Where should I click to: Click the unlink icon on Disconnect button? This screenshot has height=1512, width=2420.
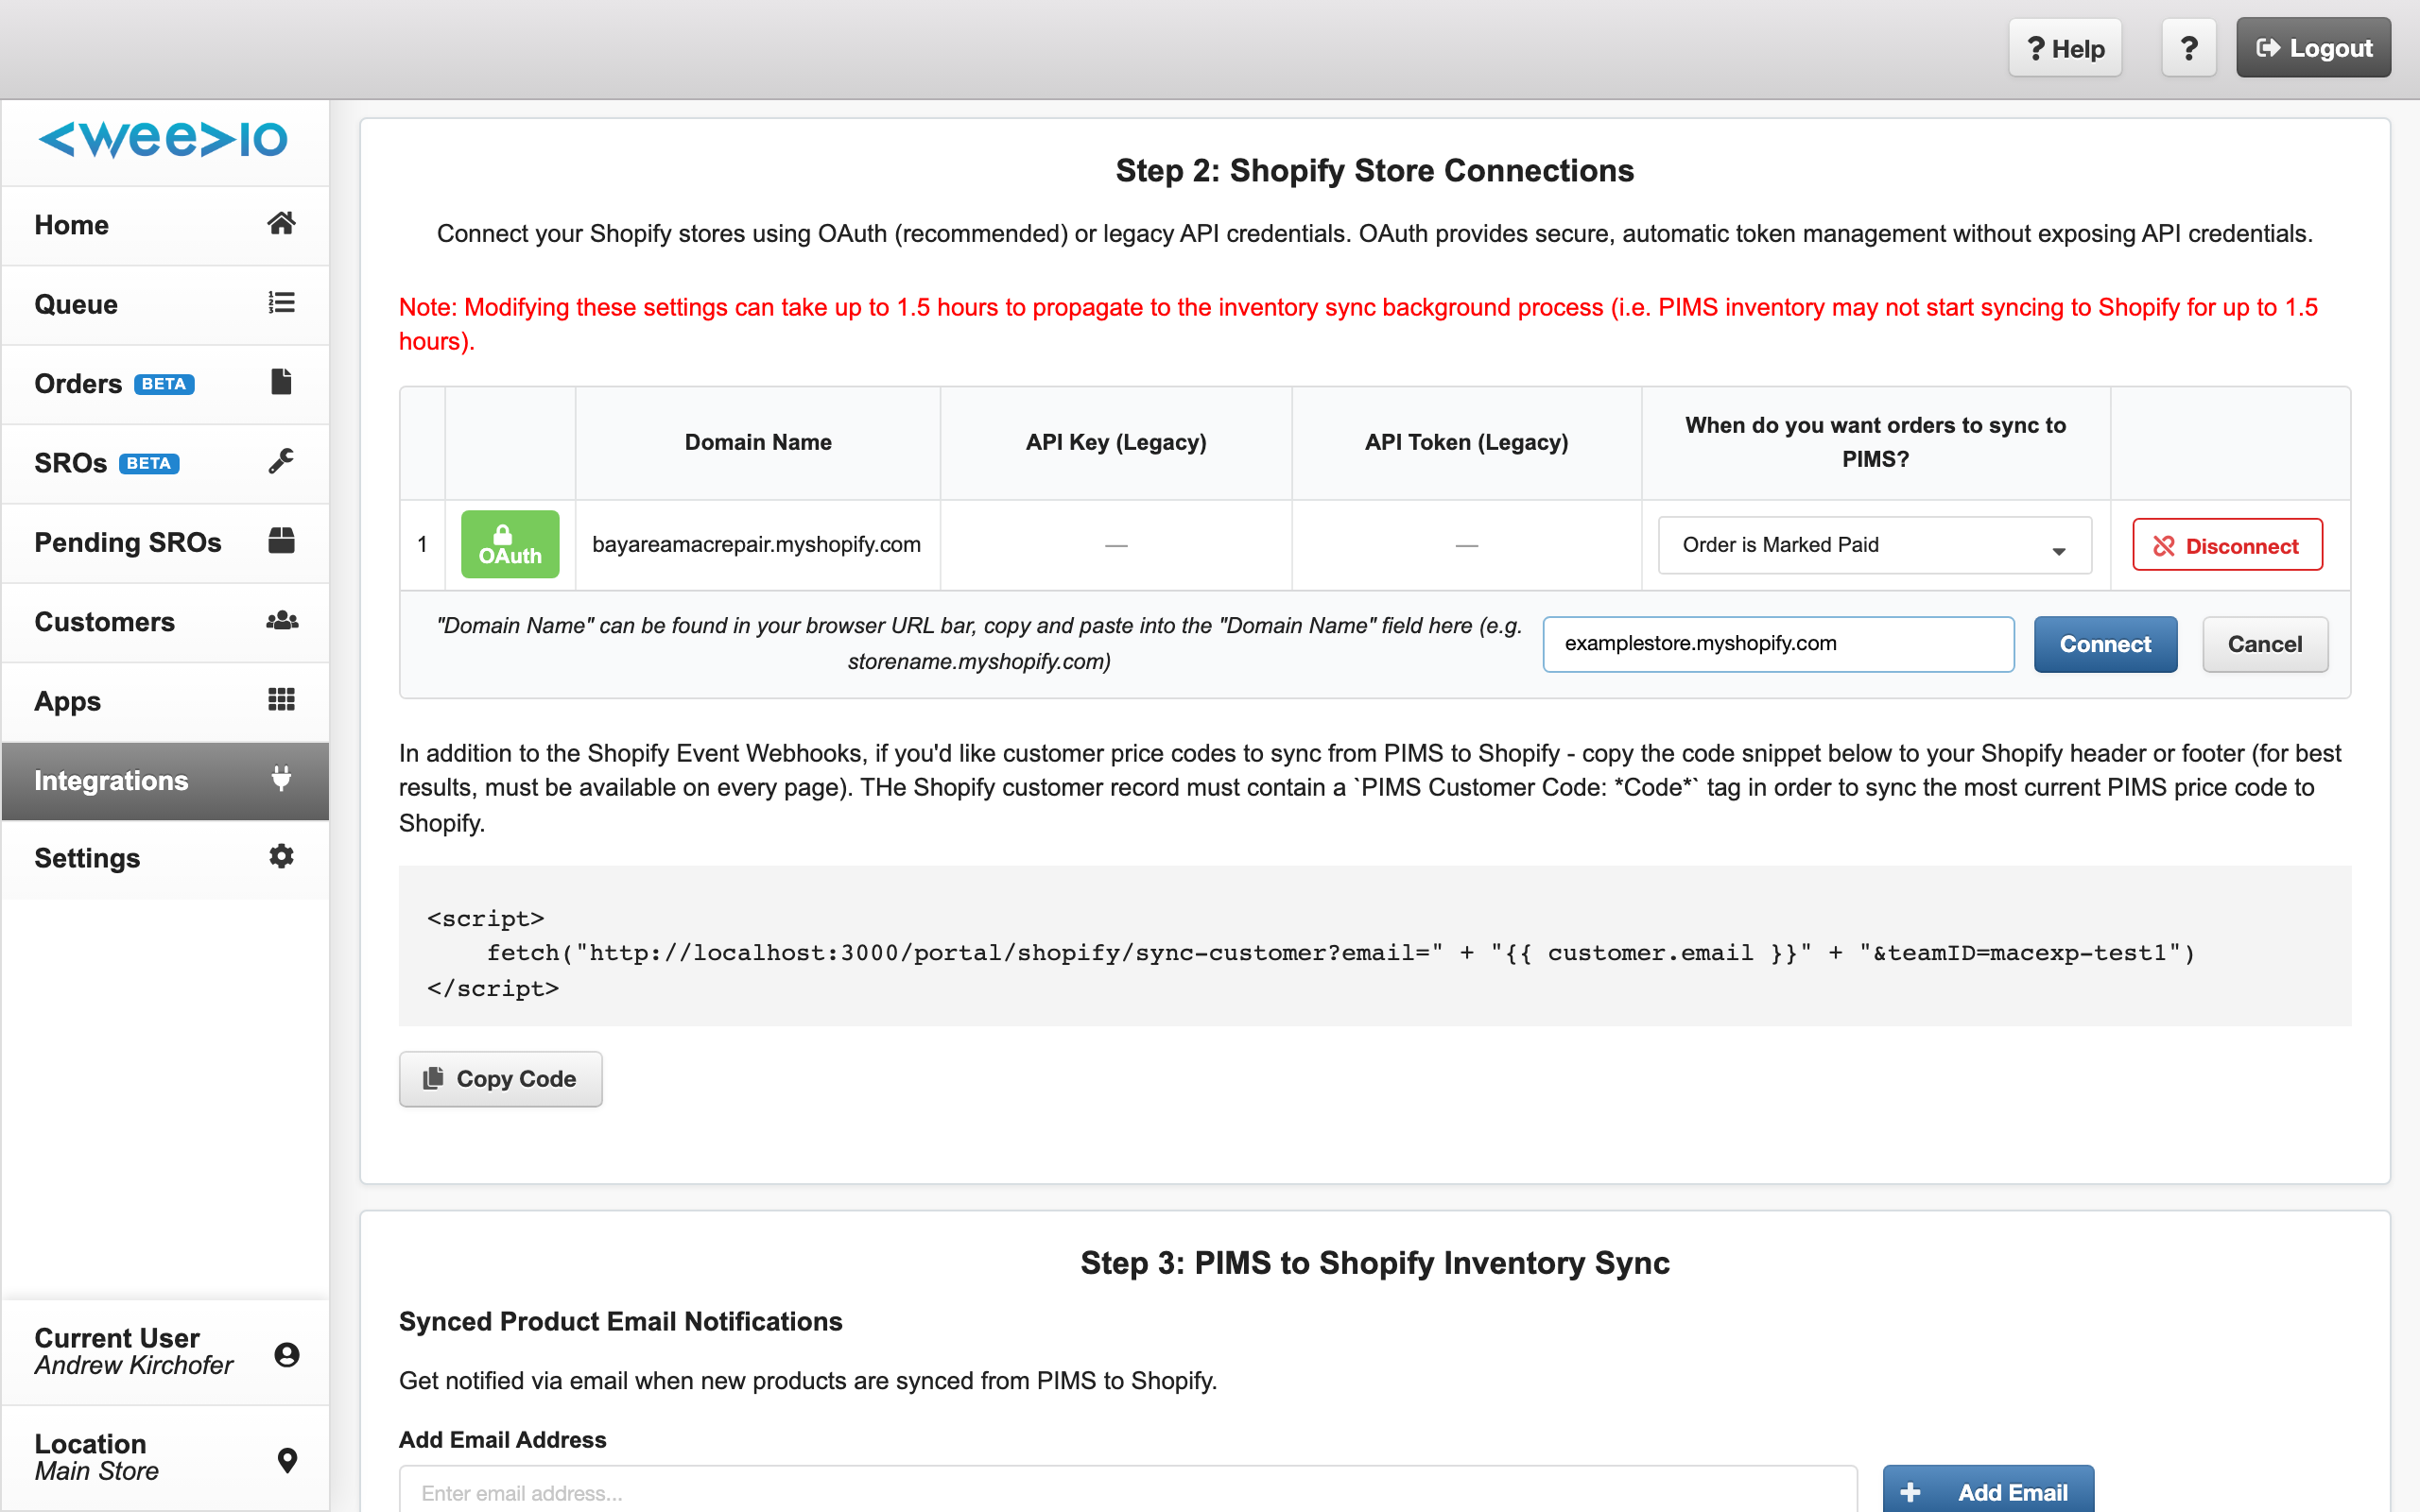pyautogui.click(x=2164, y=546)
